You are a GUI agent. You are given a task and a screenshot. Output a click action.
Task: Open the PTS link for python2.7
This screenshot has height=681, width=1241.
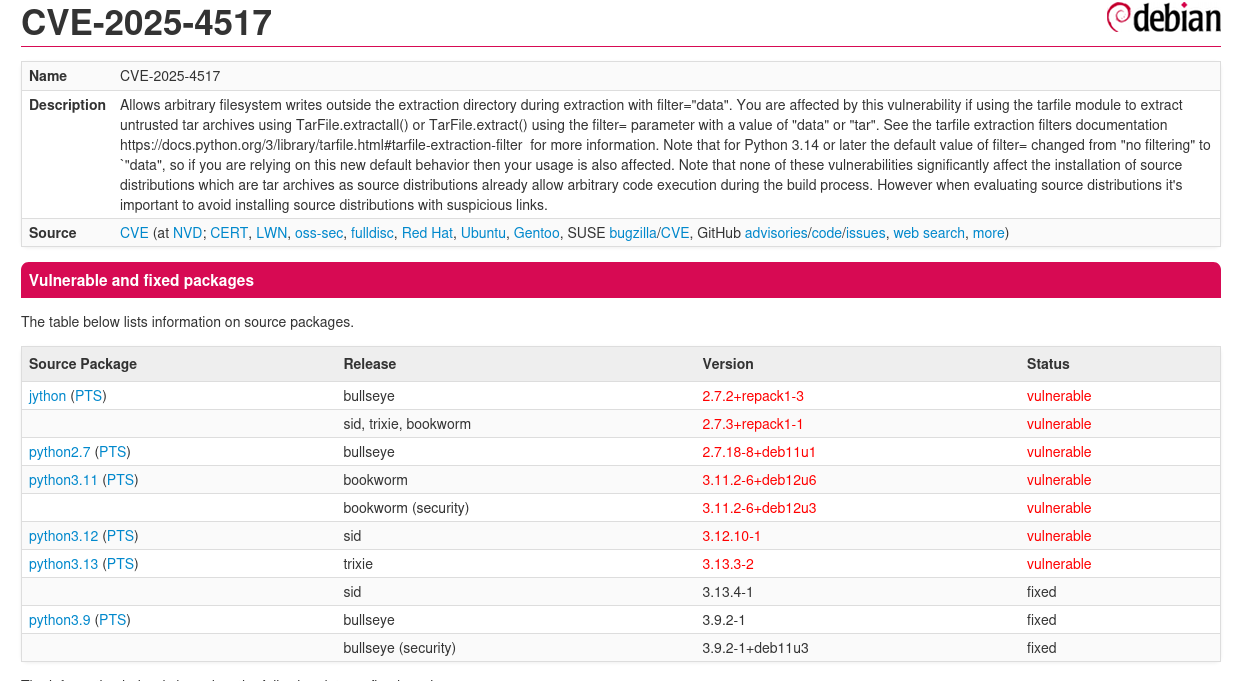[112, 452]
